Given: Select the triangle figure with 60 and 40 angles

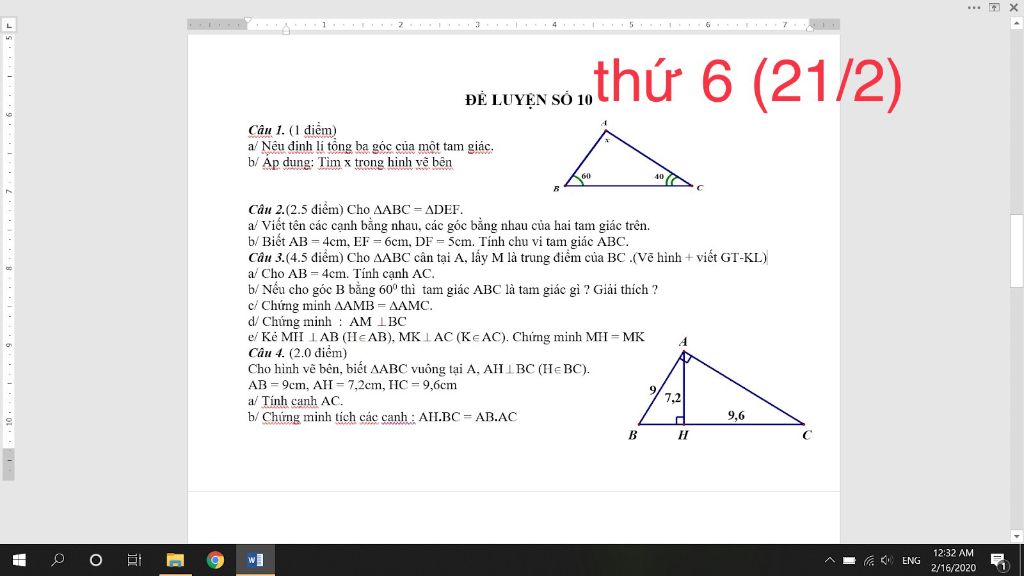Looking at the screenshot, I should (628, 157).
